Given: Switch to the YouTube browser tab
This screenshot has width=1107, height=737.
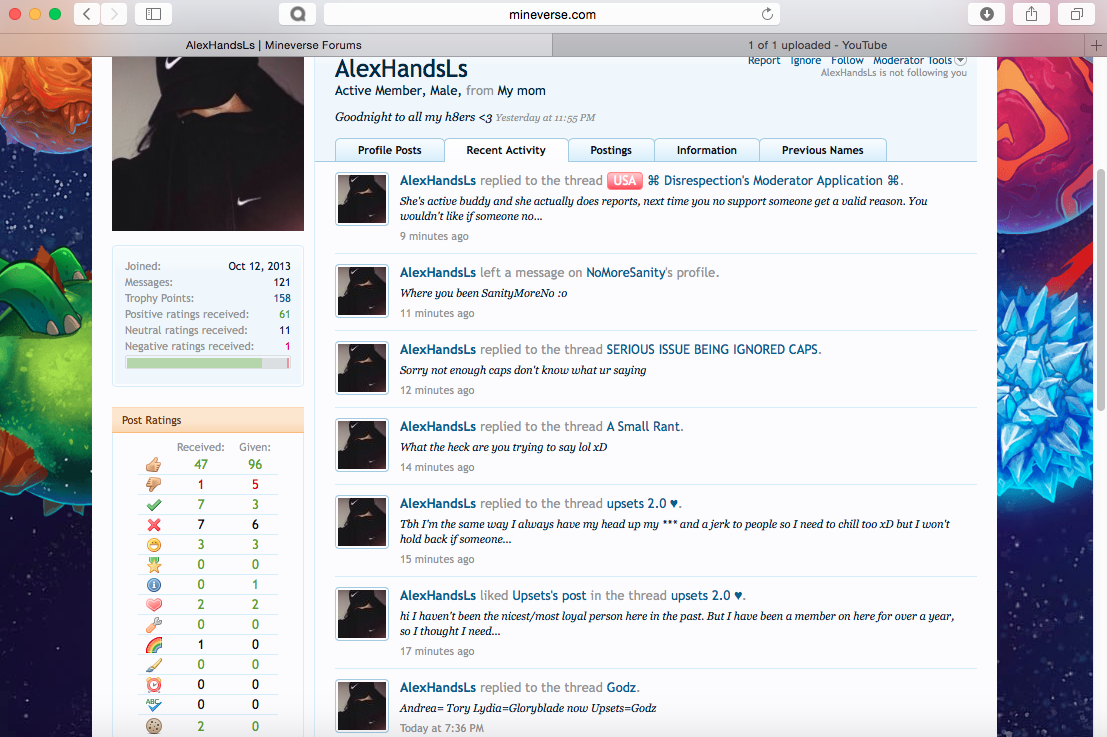Looking at the screenshot, I should (817, 45).
